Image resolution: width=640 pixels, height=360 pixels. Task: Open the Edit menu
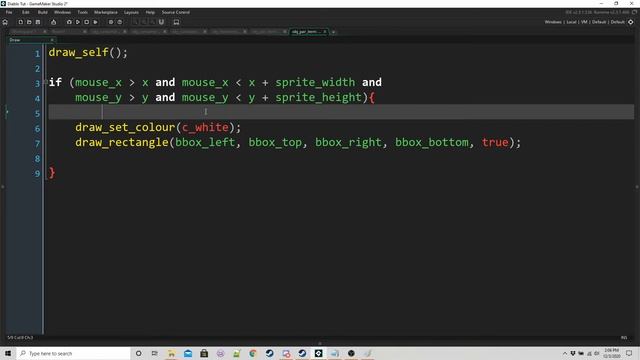tap(26, 12)
